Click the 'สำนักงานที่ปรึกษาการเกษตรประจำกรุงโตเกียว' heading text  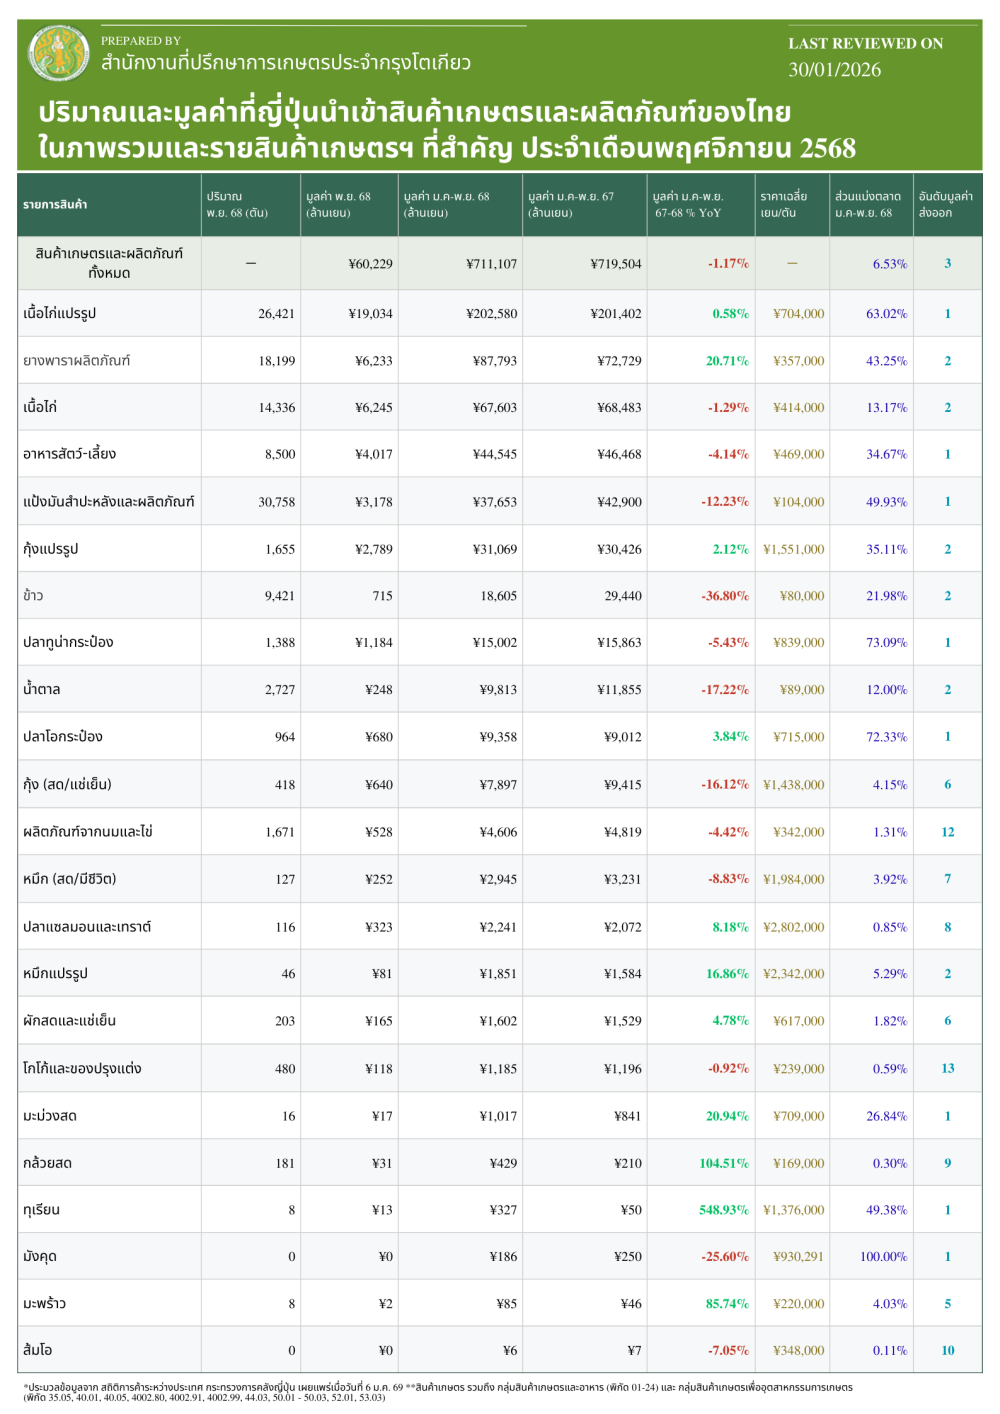point(286,63)
